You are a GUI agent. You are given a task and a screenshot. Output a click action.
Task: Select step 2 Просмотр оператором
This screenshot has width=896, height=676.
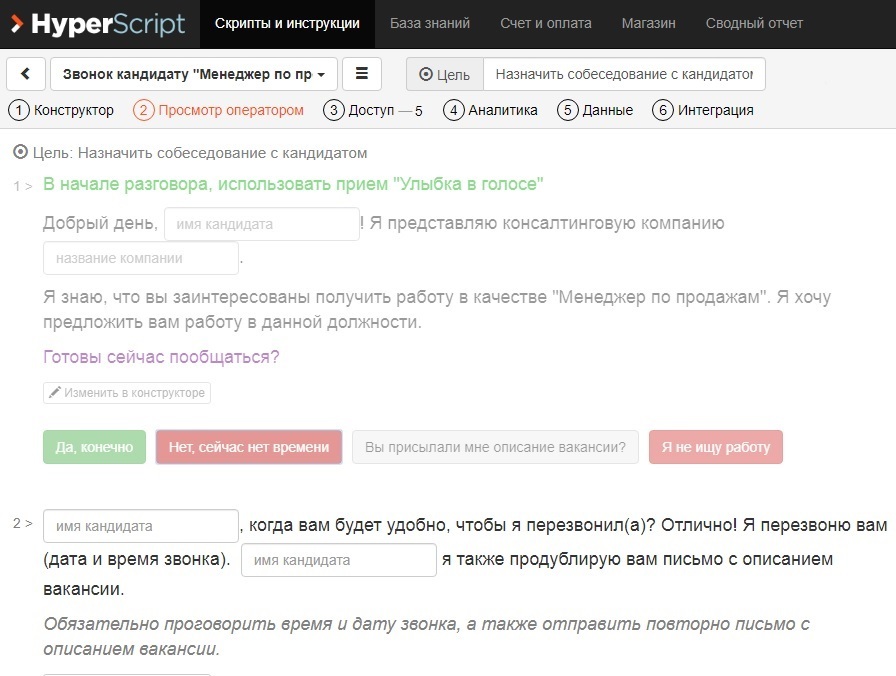pyautogui.click(x=218, y=110)
